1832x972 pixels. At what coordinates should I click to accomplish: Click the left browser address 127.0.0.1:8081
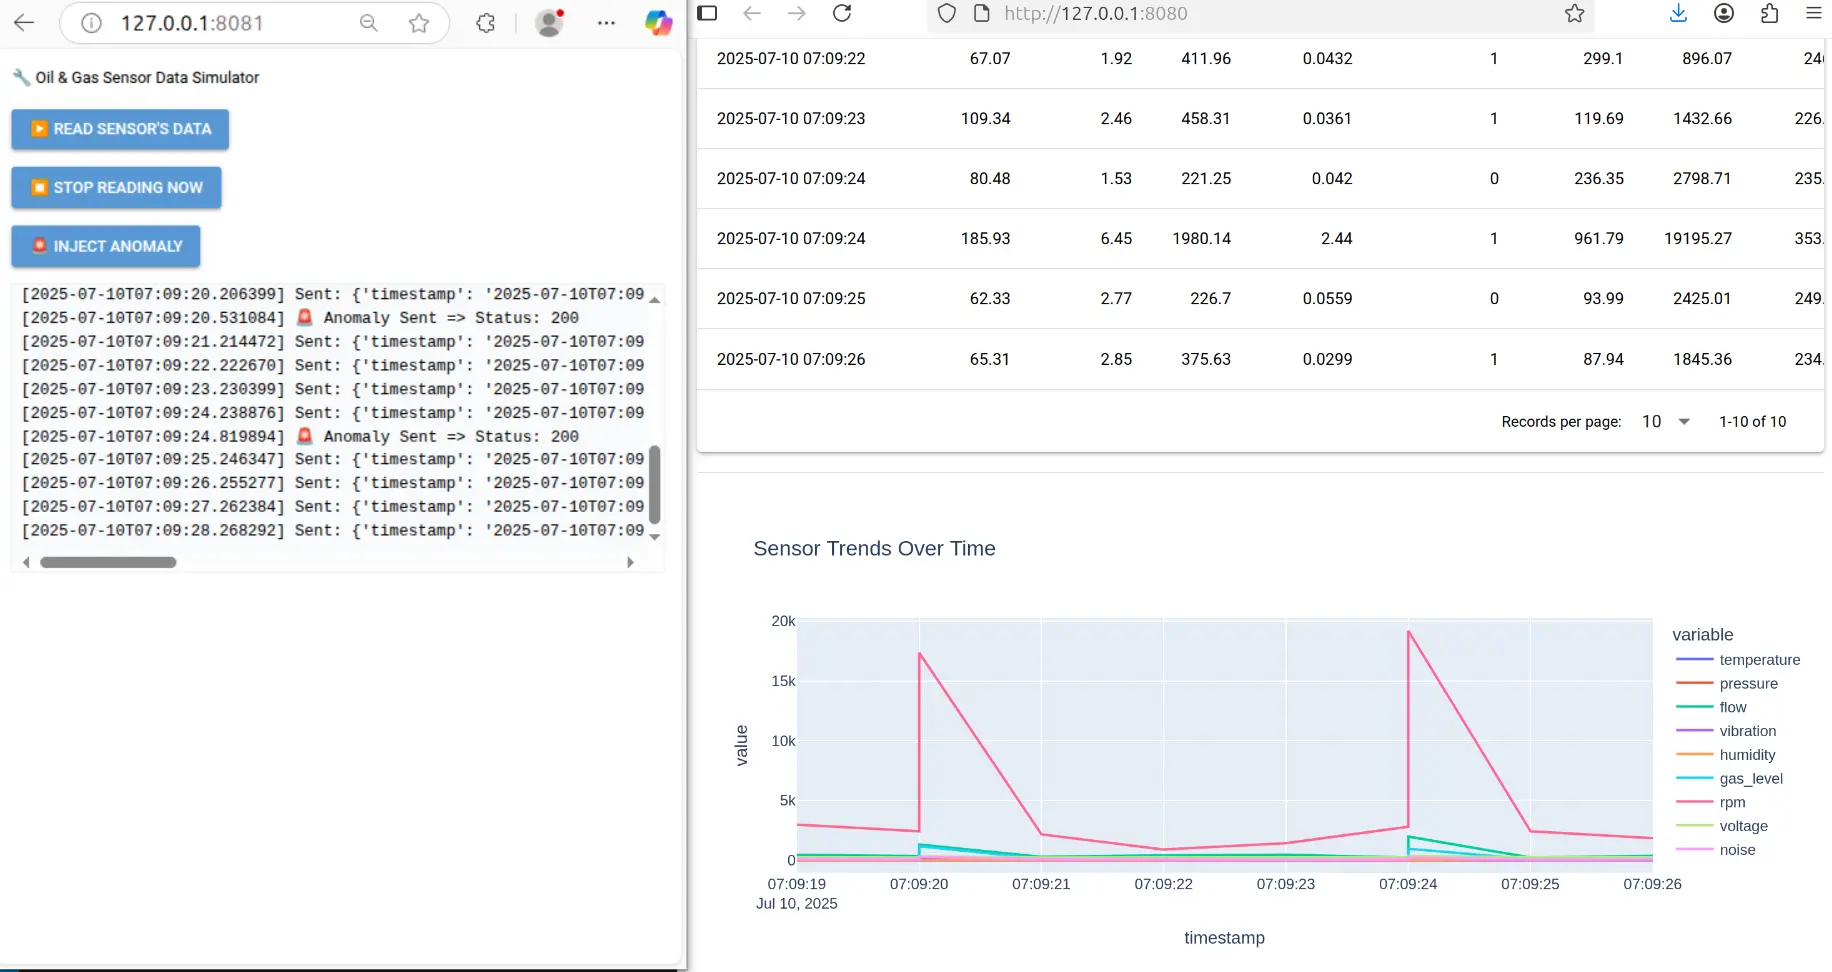[x=192, y=23]
